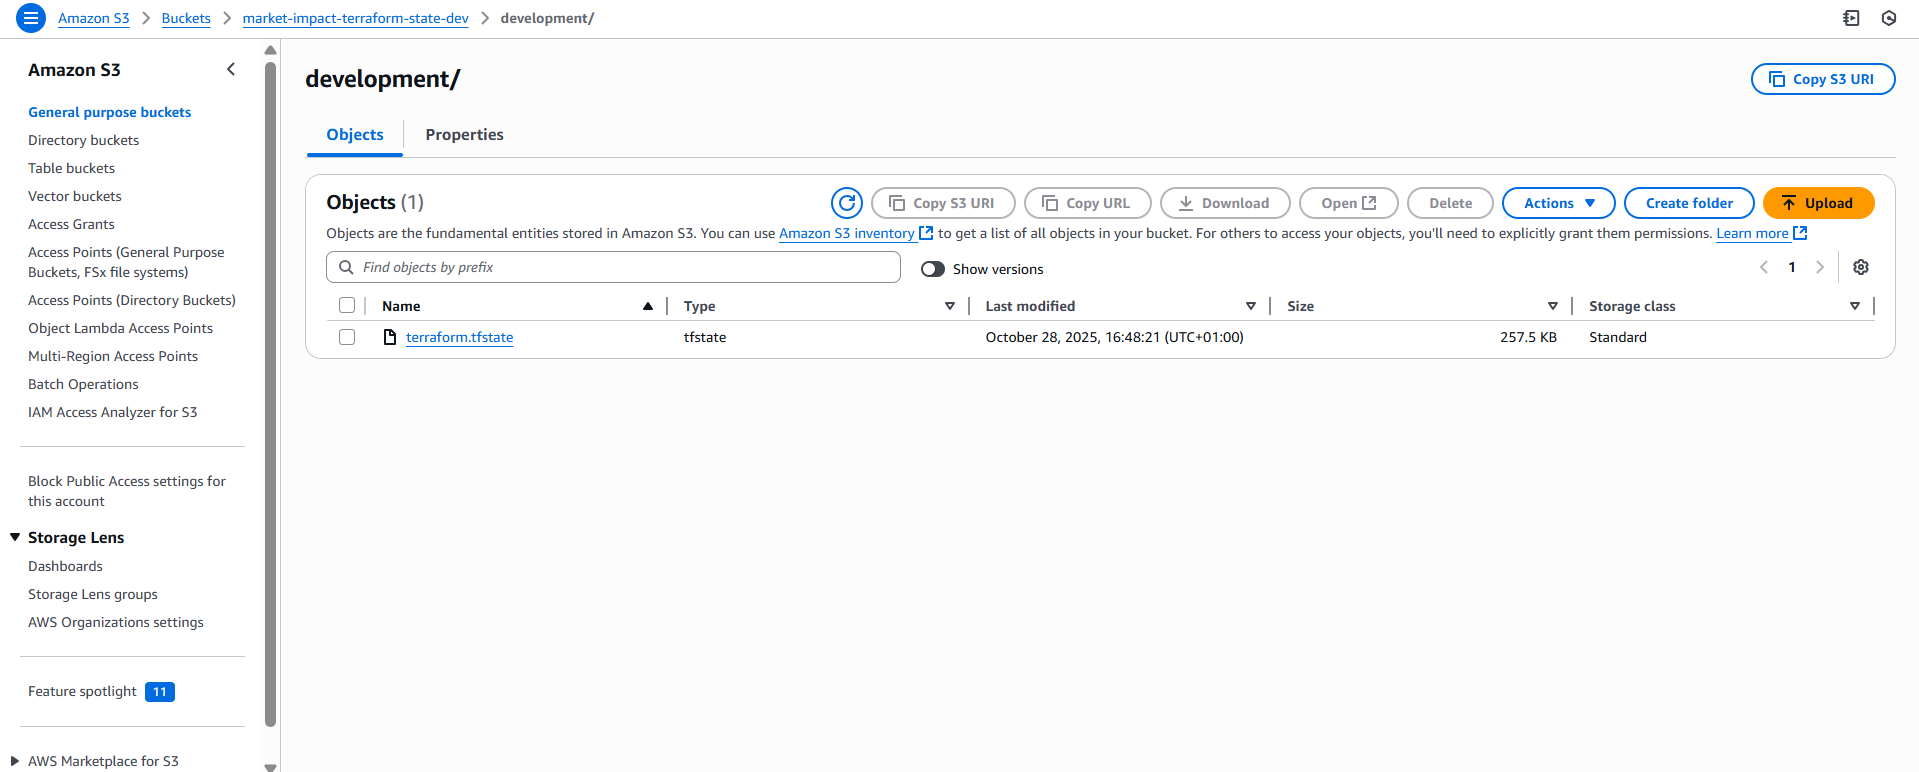Go to next page arrow in pagination
This screenshot has height=772, width=1919.
tap(1820, 267)
